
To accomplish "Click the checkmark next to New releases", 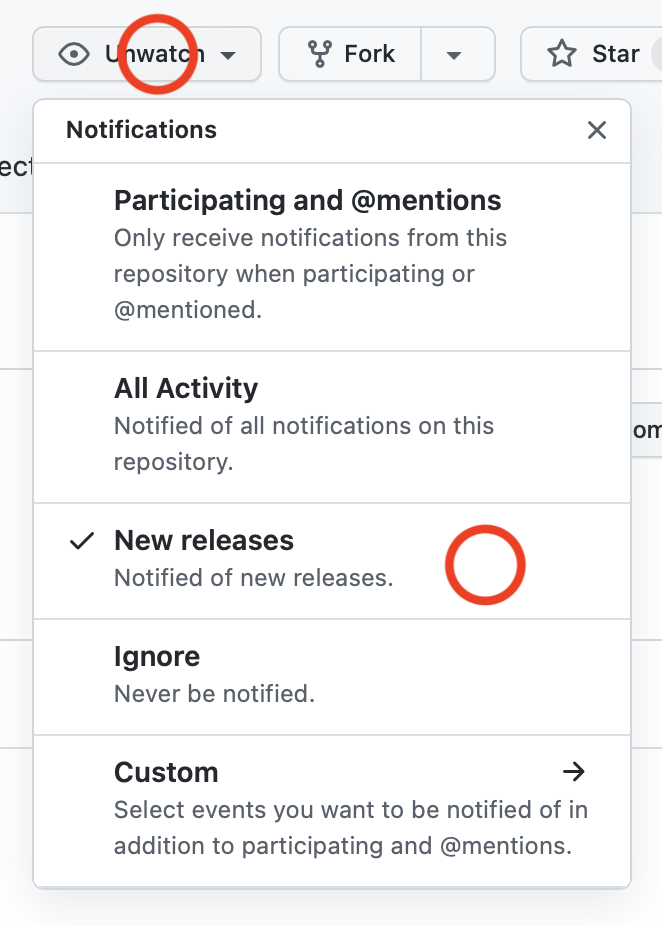I will pyautogui.click(x=82, y=541).
